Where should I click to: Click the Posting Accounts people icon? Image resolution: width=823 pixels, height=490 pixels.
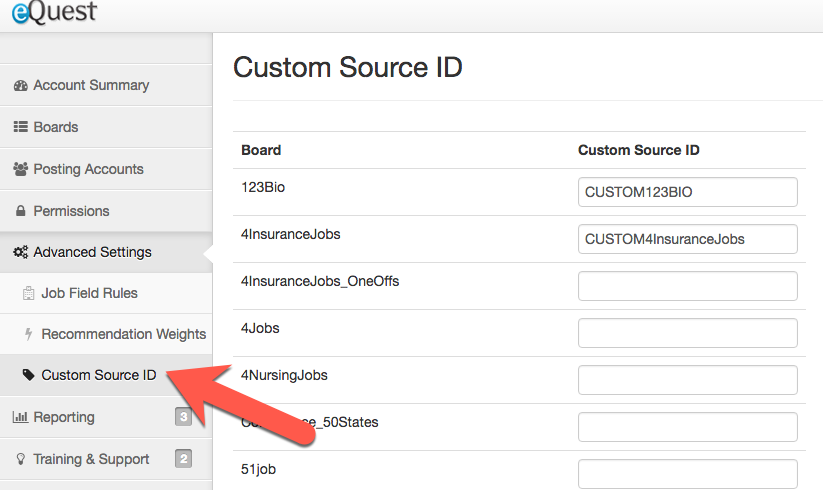point(20,169)
